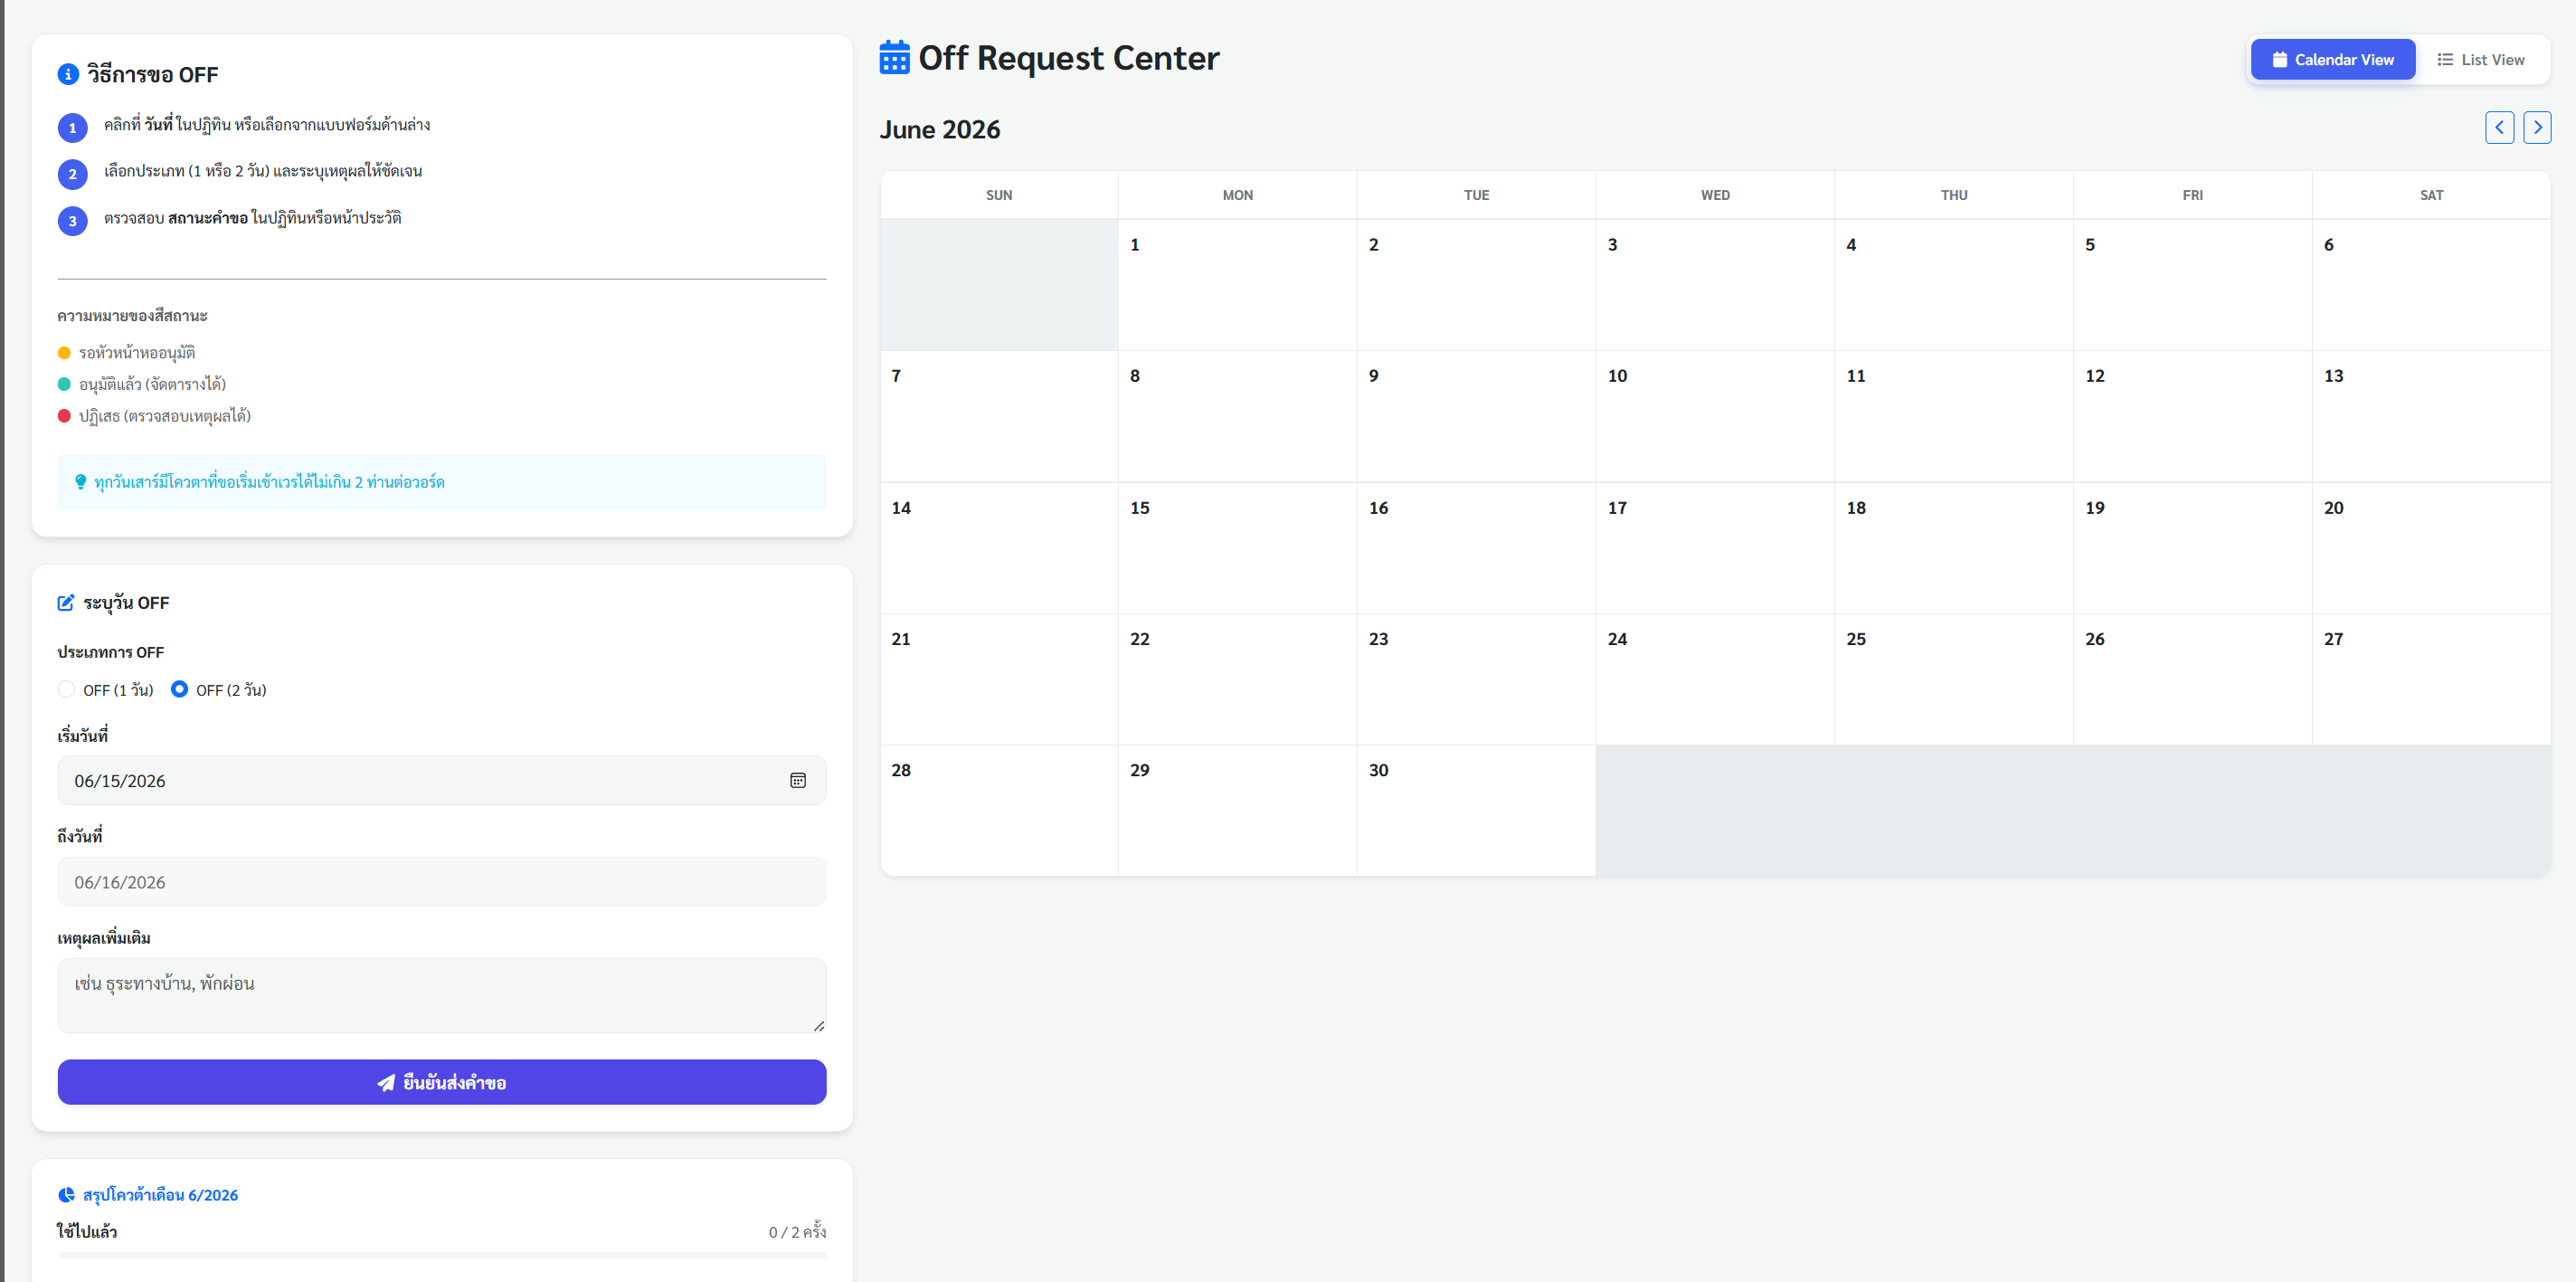The width and height of the screenshot is (2576, 1282).
Task: Go to previous month with left chevron
Action: 2499,127
